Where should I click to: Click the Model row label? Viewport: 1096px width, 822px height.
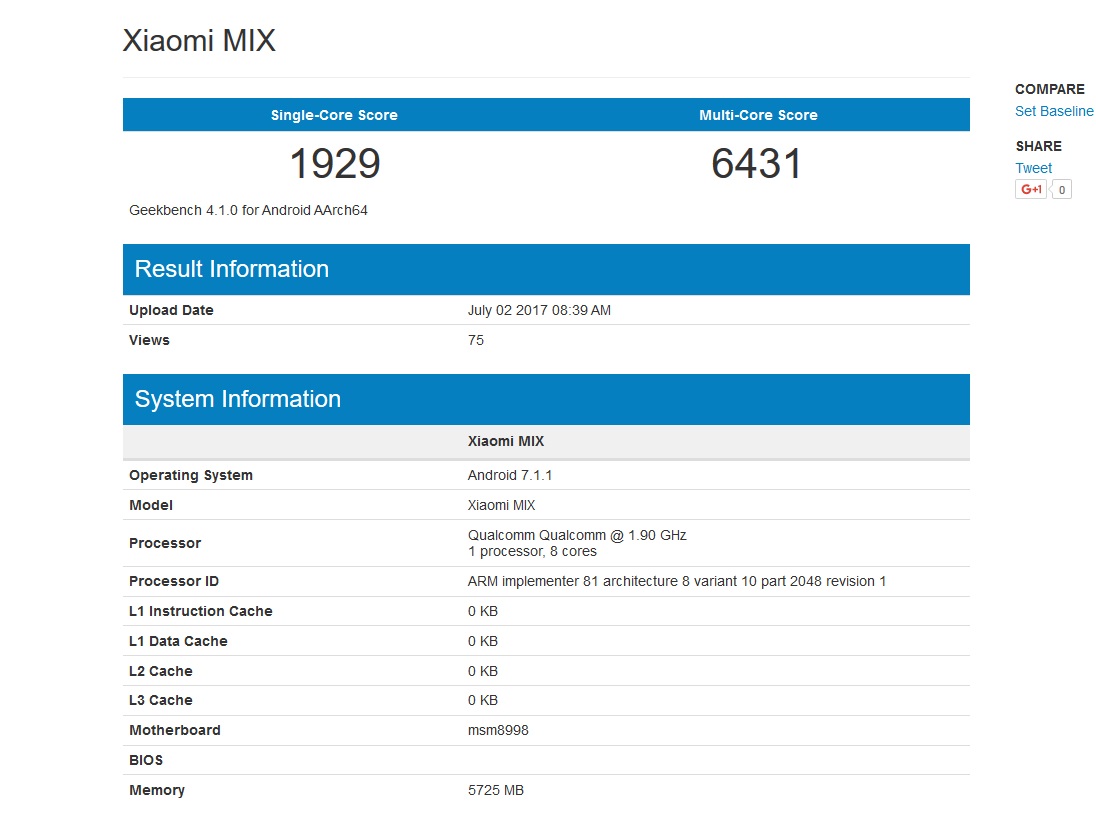point(151,505)
